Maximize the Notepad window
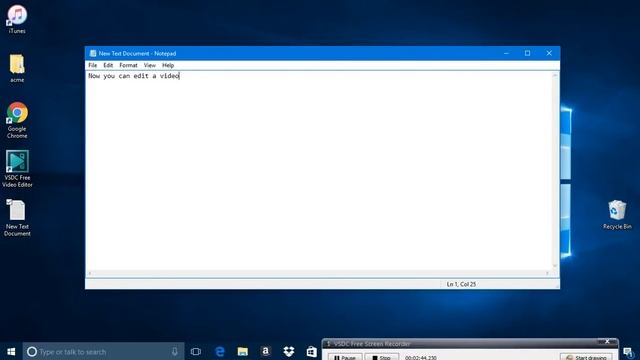 pyautogui.click(x=527, y=53)
